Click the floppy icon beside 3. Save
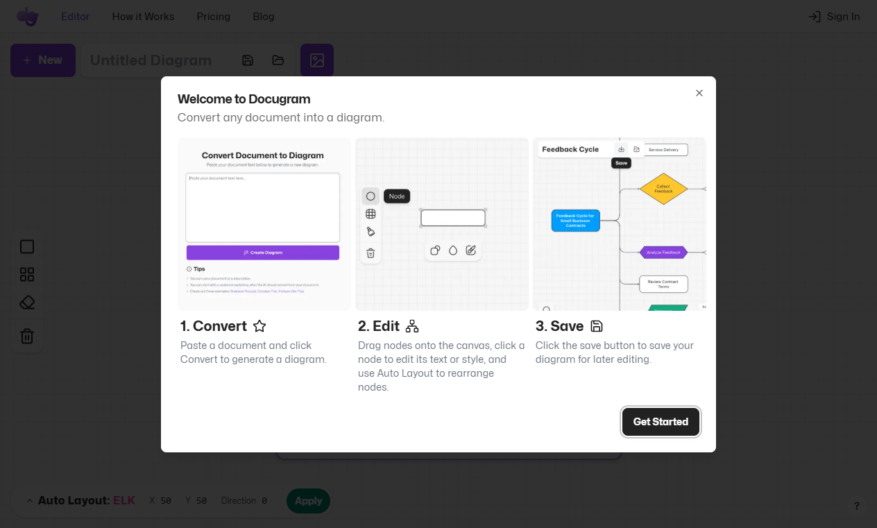877x528 pixels. click(597, 326)
